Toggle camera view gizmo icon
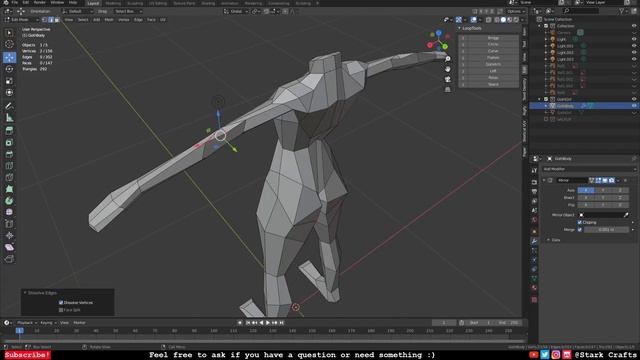 click(448, 79)
